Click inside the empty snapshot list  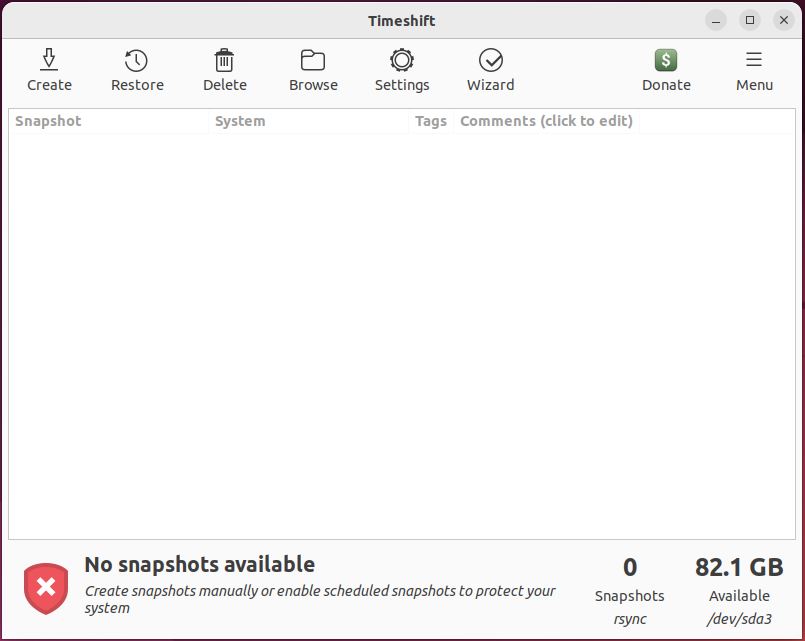(x=400, y=330)
